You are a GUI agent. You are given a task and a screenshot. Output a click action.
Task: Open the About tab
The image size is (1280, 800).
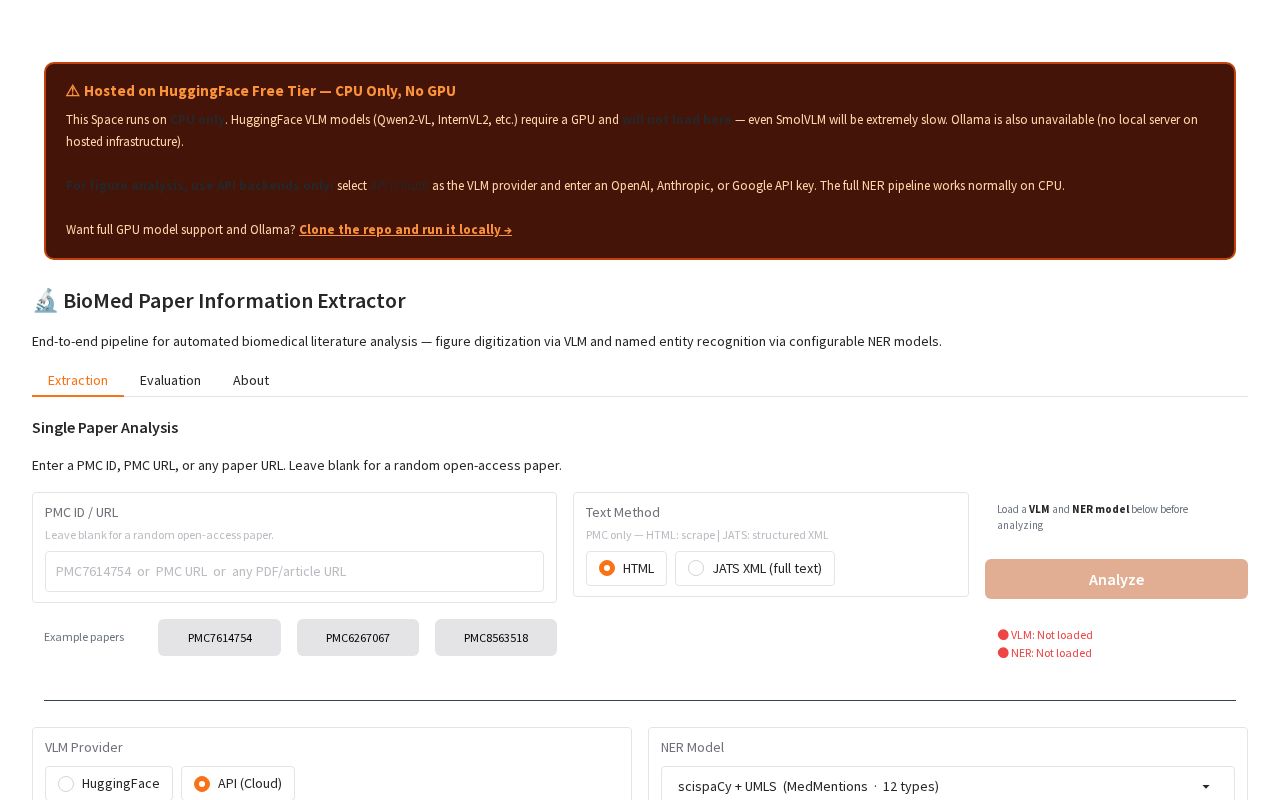coord(251,380)
